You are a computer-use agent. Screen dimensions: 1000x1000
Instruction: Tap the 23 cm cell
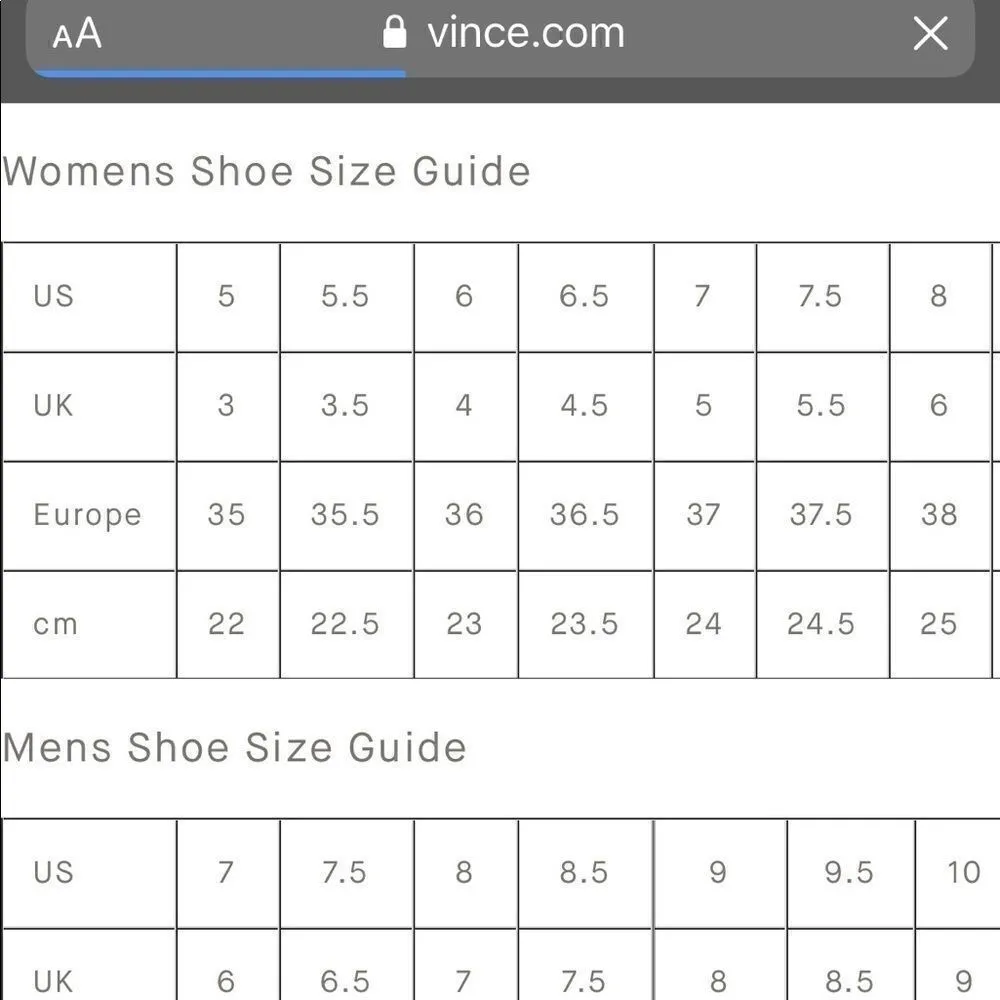click(464, 624)
